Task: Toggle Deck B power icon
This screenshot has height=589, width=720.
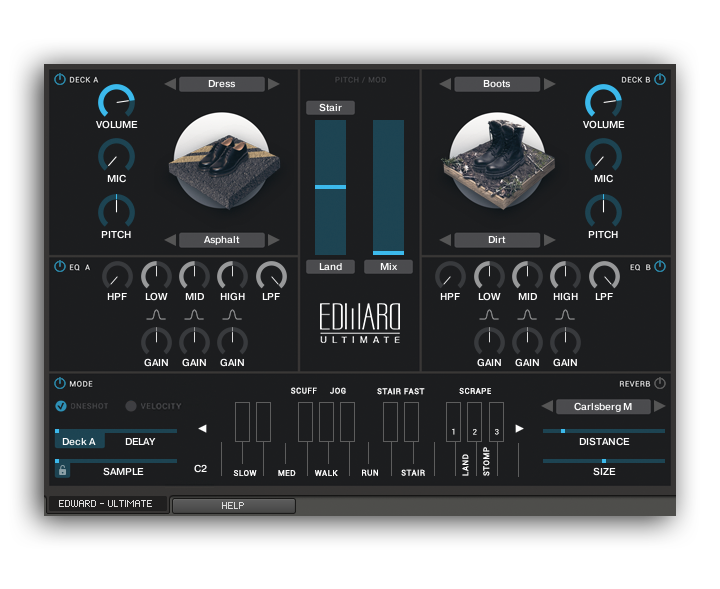Action: pos(660,80)
